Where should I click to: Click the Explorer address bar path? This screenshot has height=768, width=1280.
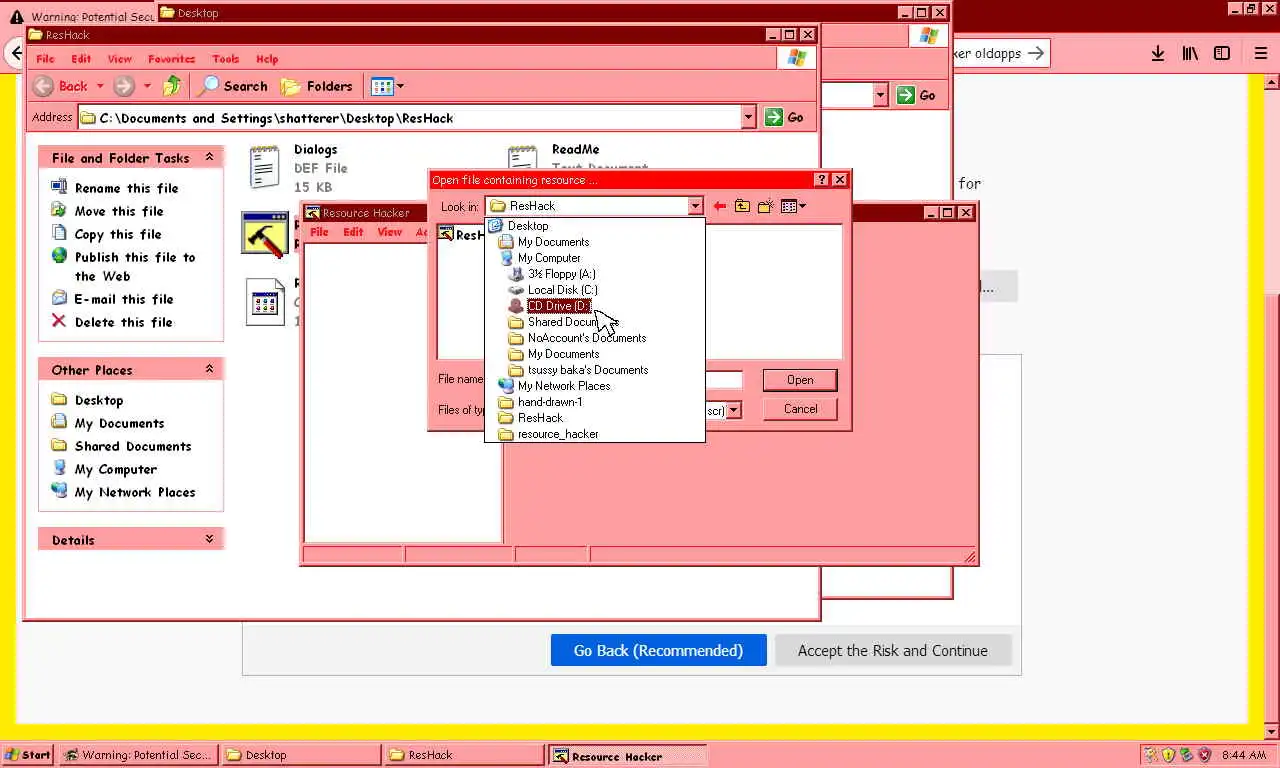pos(409,118)
